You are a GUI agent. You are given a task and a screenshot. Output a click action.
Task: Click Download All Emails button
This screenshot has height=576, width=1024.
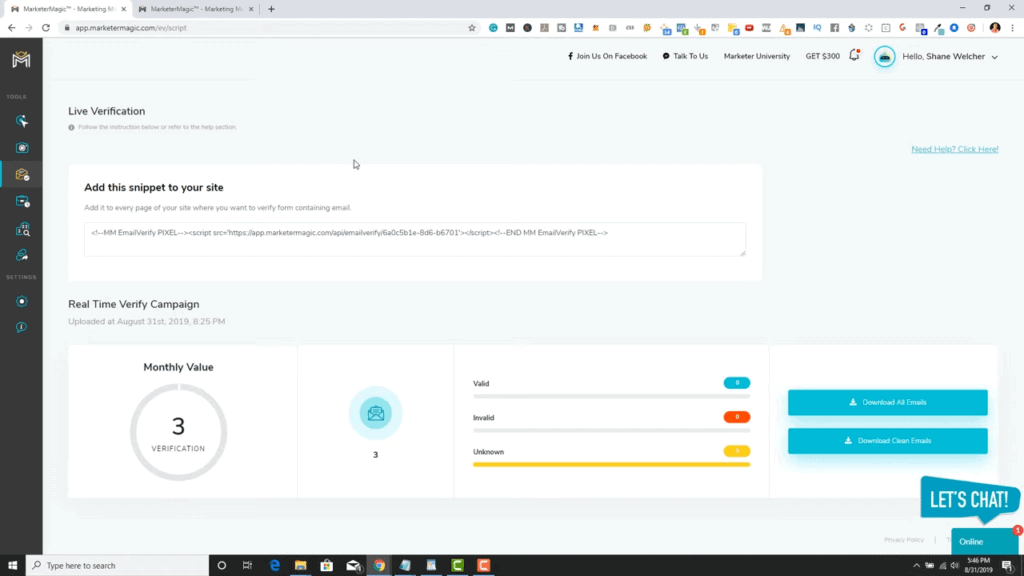click(x=888, y=402)
